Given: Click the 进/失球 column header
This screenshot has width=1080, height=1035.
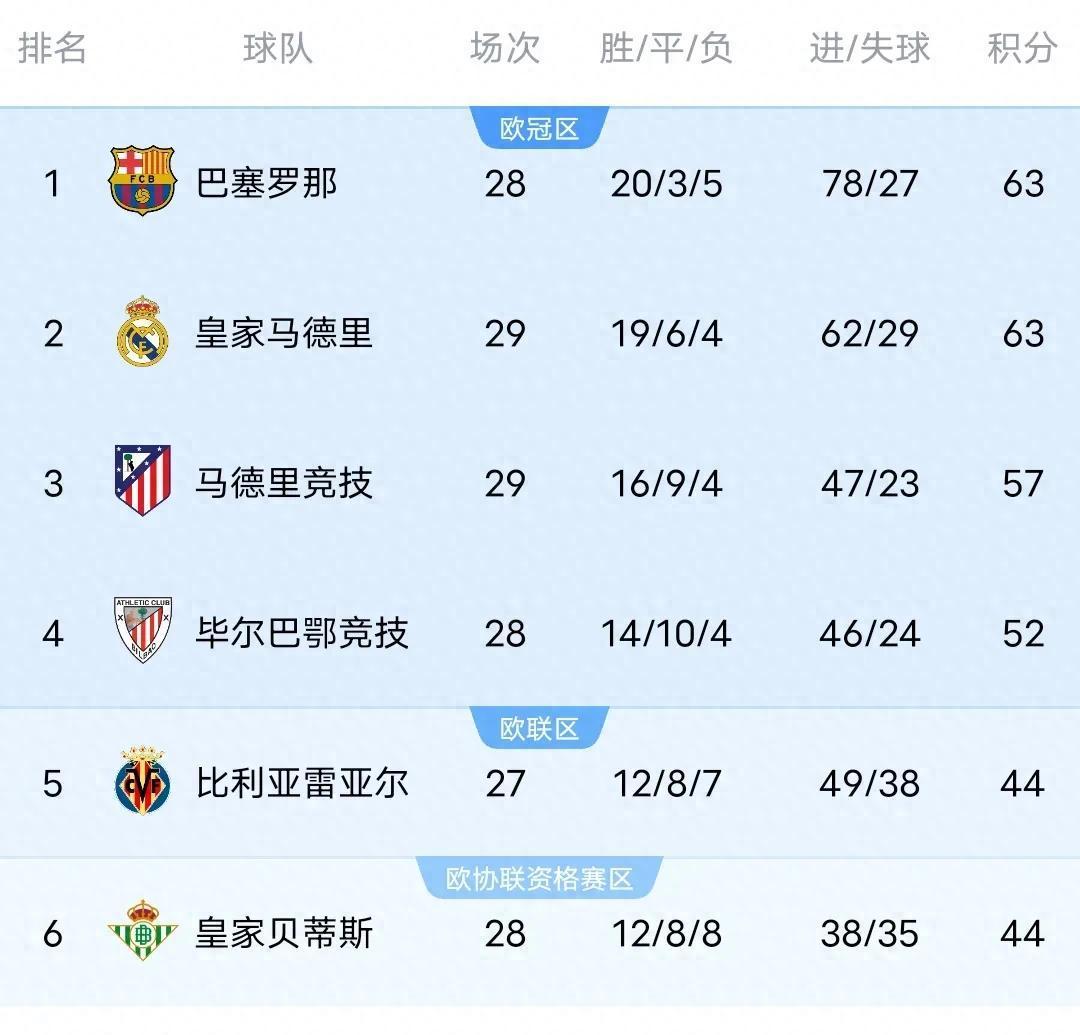Looking at the screenshot, I should tap(870, 48).
